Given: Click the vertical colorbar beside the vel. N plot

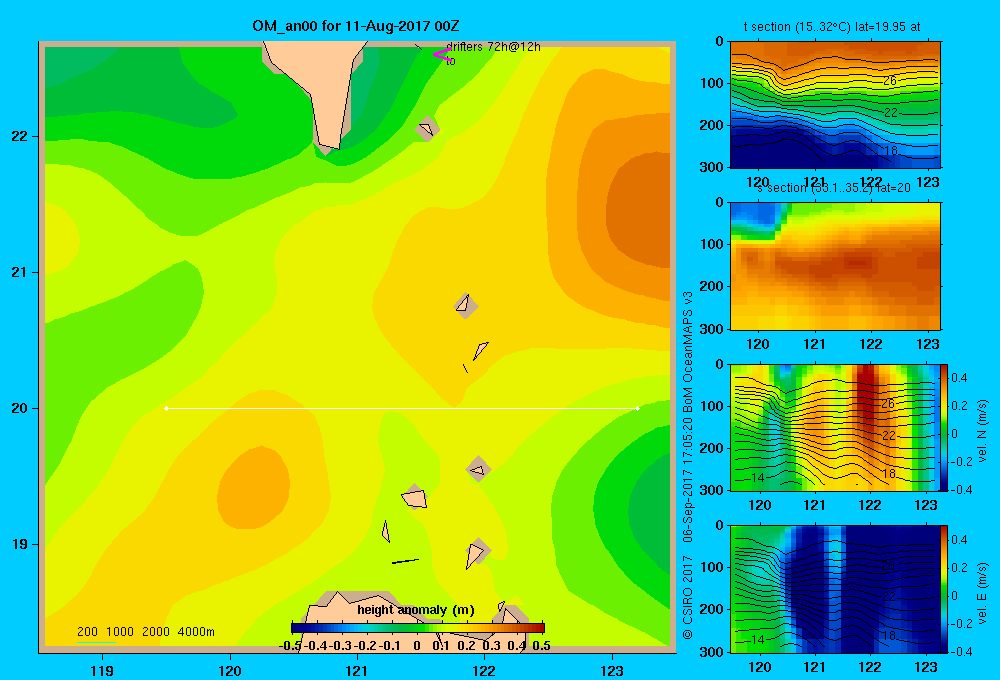Looking at the screenshot, I should [944, 427].
